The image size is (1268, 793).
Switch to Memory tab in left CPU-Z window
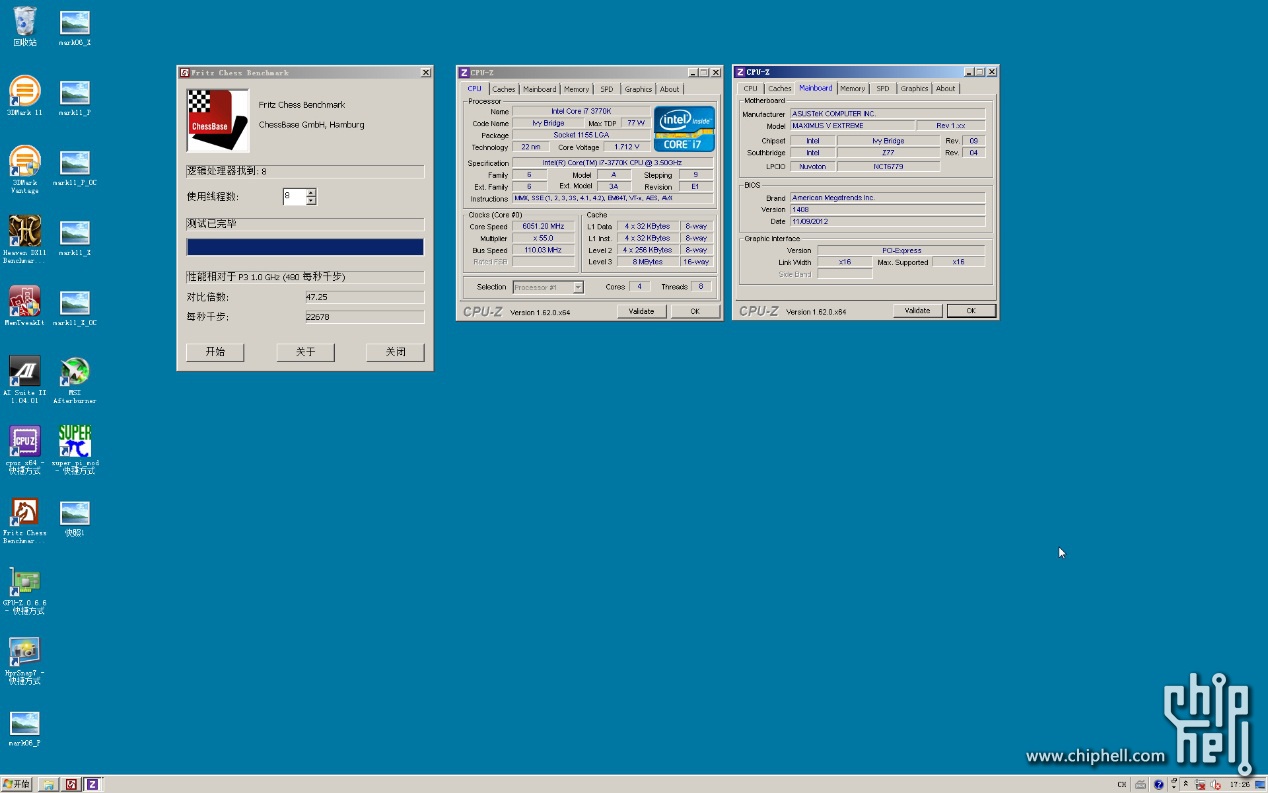coord(576,89)
